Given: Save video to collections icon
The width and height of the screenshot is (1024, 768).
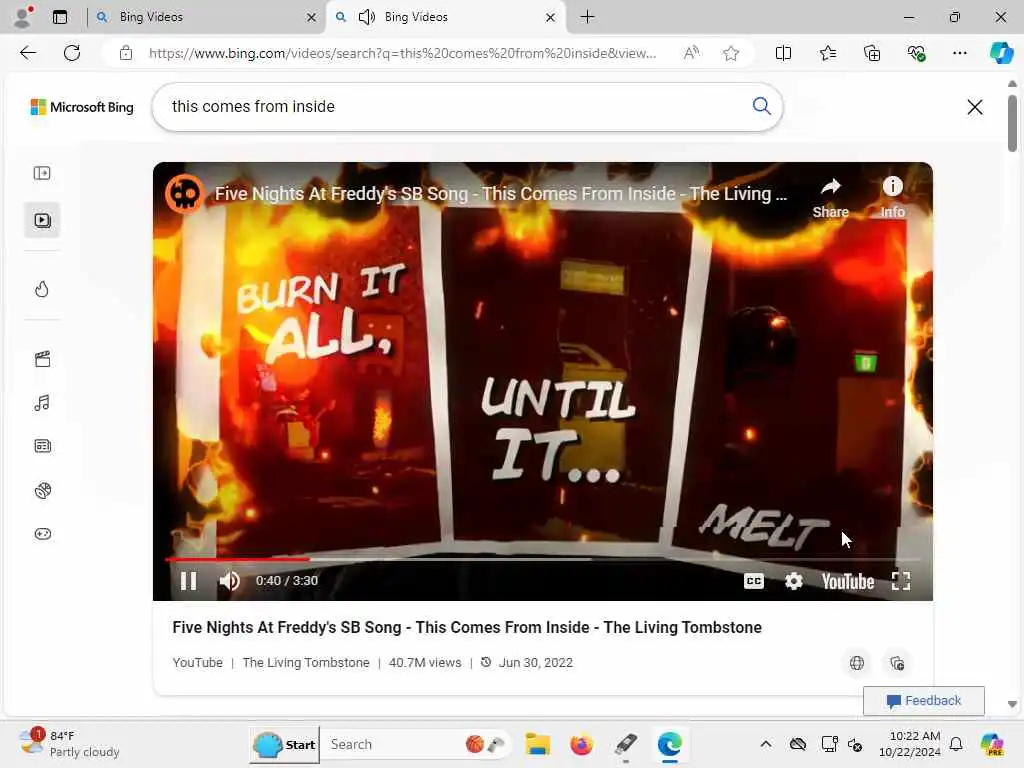Looking at the screenshot, I should pyautogui.click(x=897, y=664).
